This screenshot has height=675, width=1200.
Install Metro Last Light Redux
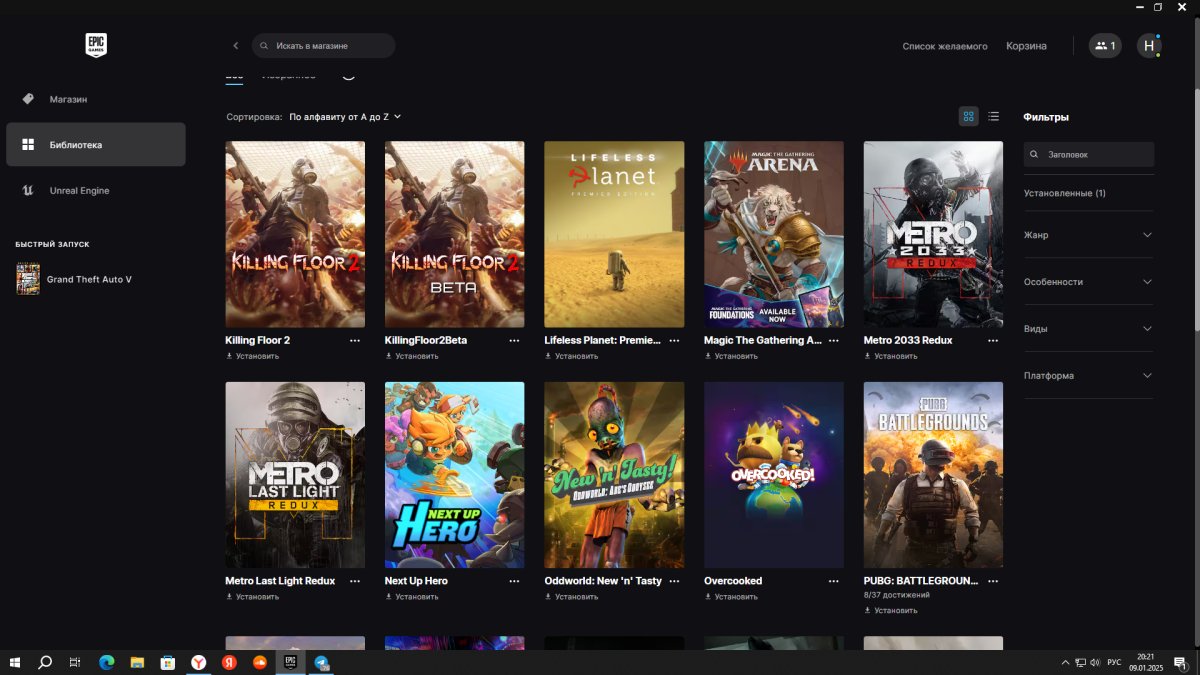tap(252, 597)
